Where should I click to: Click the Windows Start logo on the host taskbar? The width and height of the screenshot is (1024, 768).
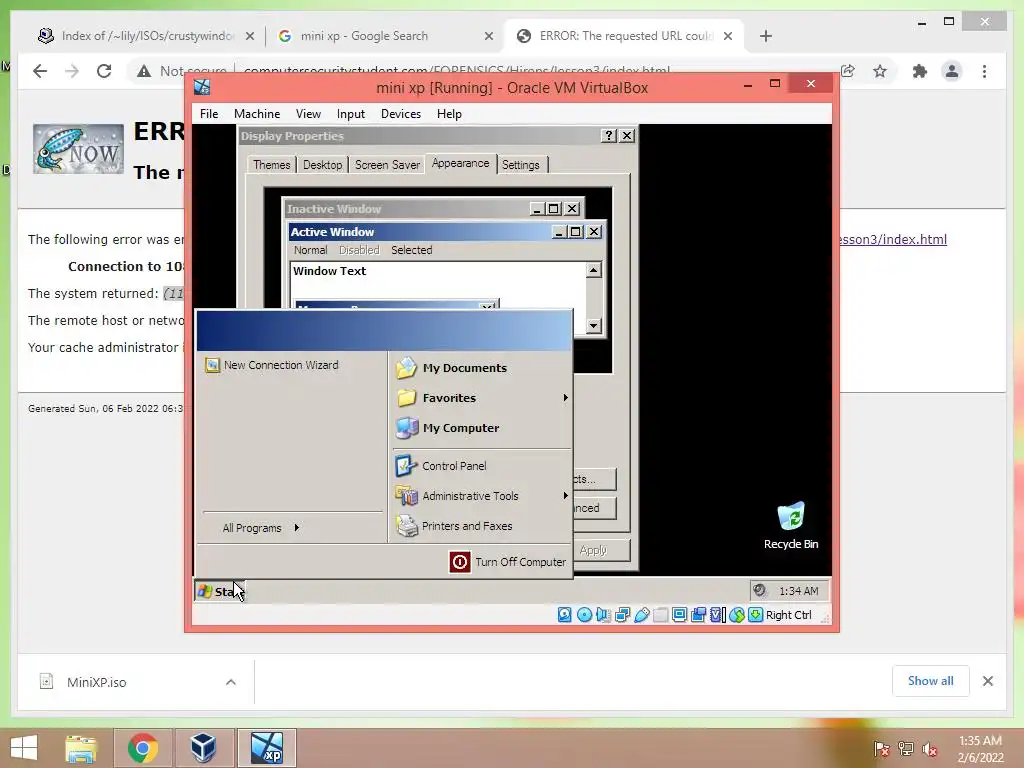[24, 748]
